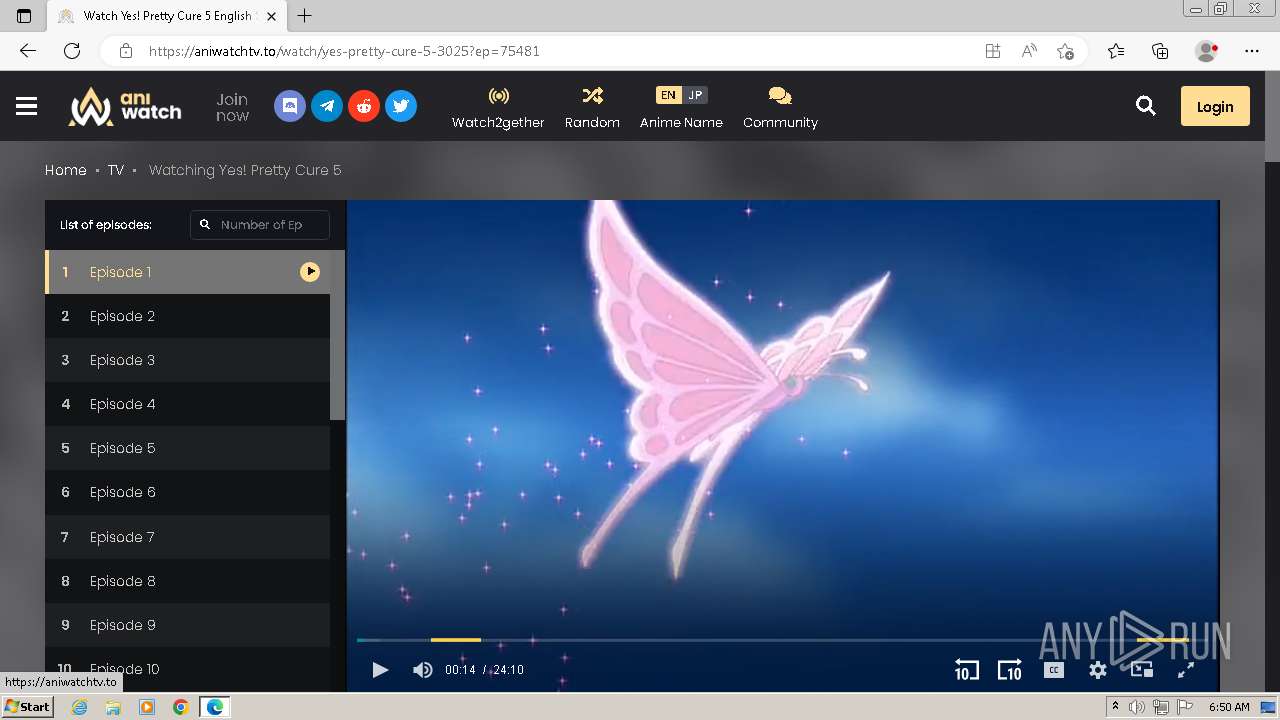Open the Twitter icon link

401,106
